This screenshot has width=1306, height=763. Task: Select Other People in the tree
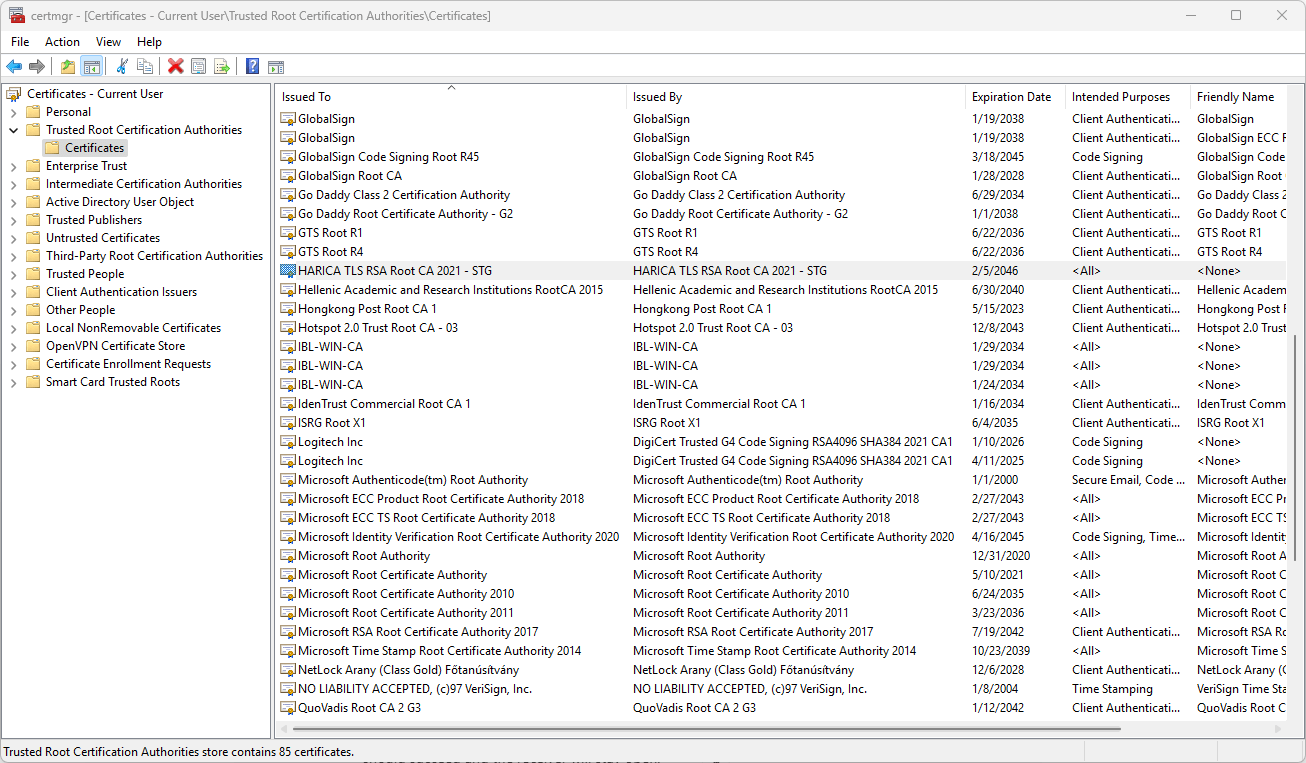(x=81, y=310)
